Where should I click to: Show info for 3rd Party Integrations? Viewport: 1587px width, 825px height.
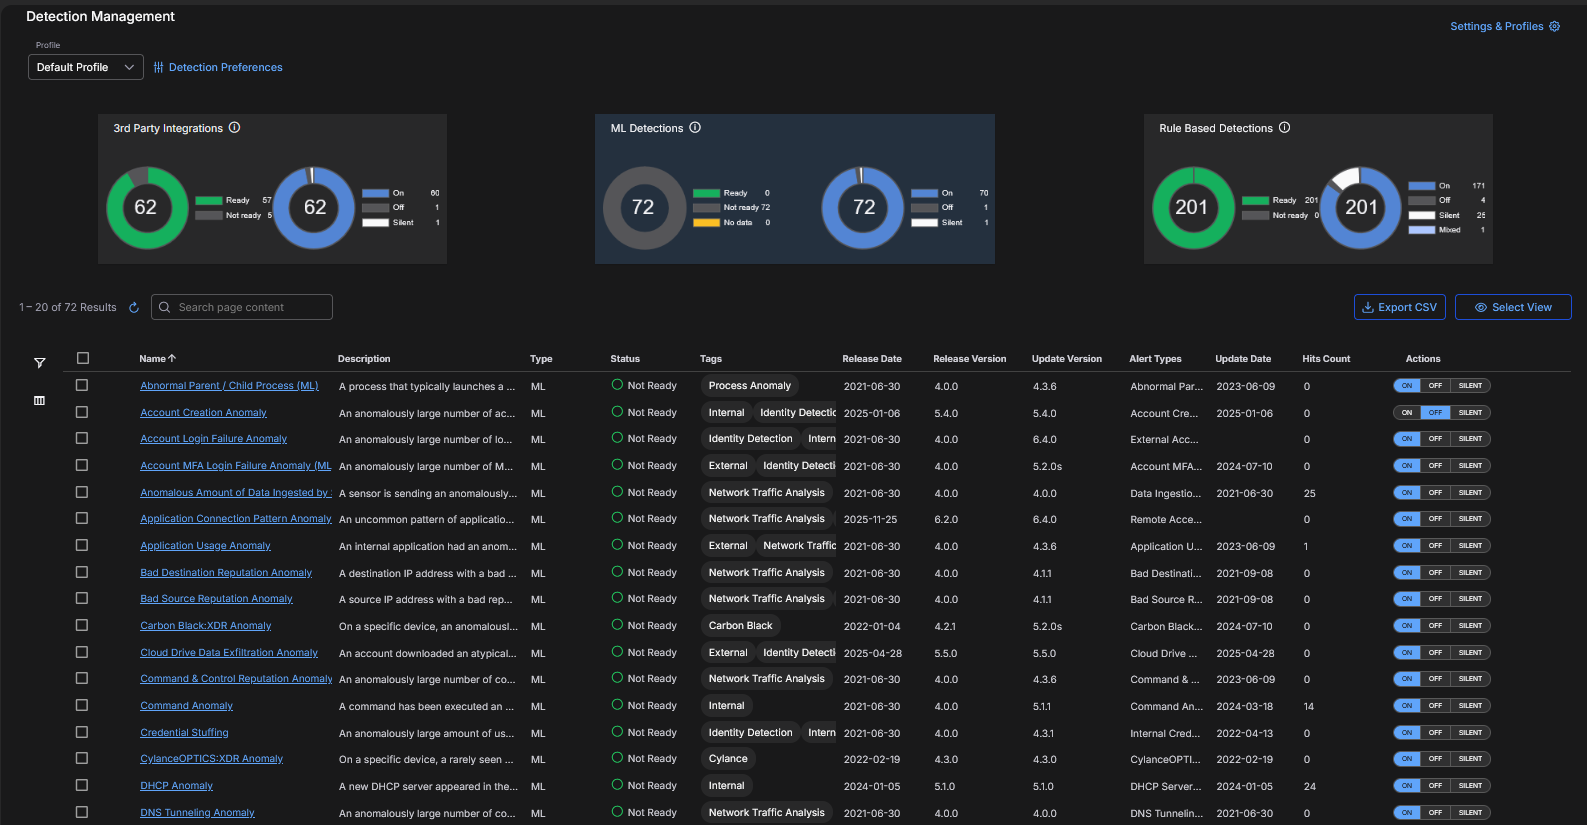point(235,128)
